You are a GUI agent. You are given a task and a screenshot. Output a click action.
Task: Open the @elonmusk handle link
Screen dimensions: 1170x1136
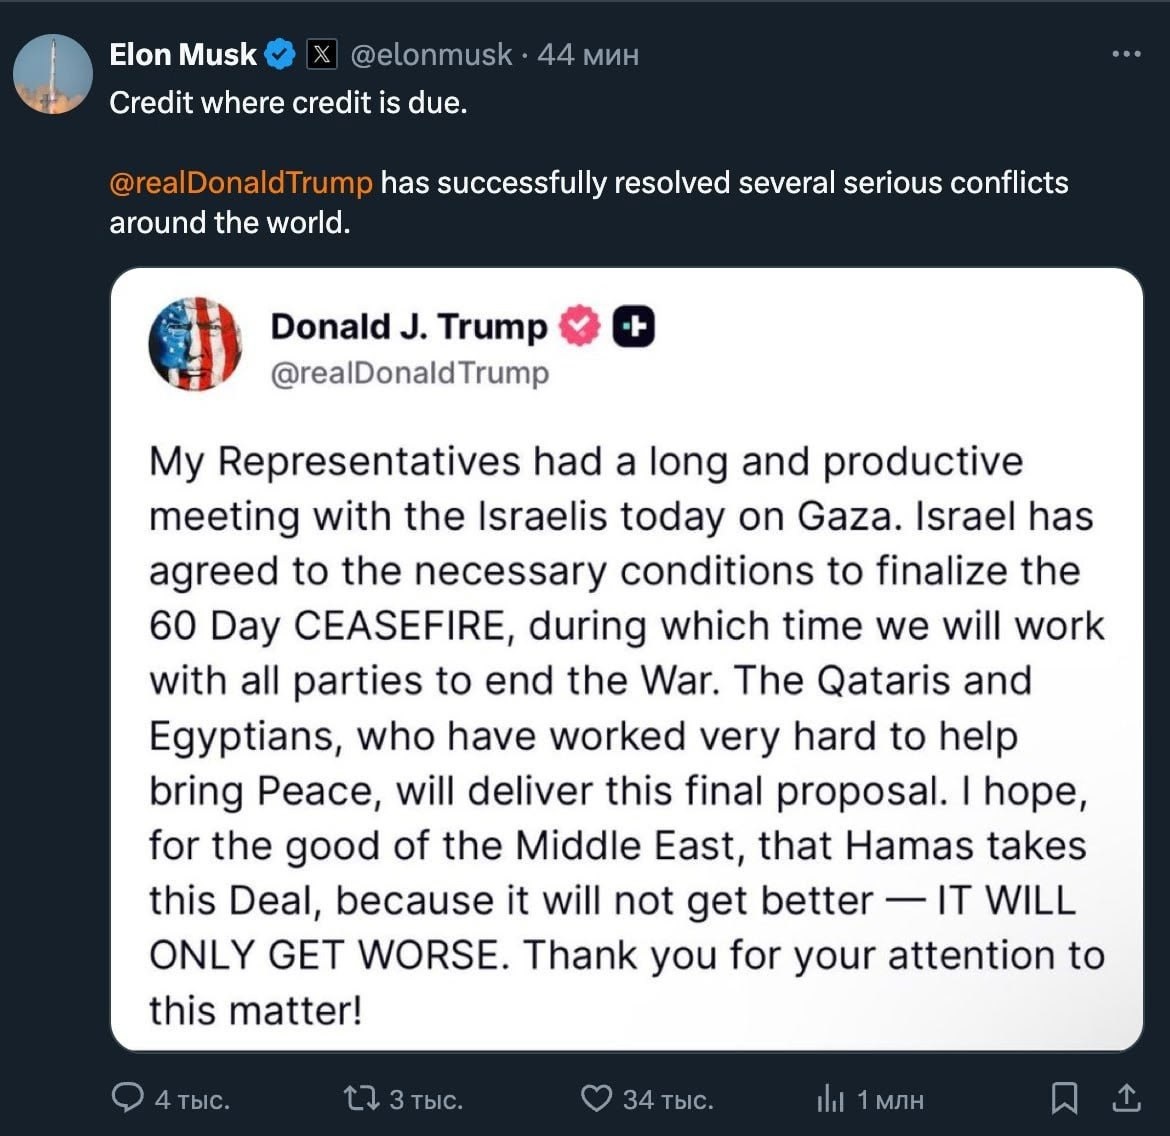[430, 54]
